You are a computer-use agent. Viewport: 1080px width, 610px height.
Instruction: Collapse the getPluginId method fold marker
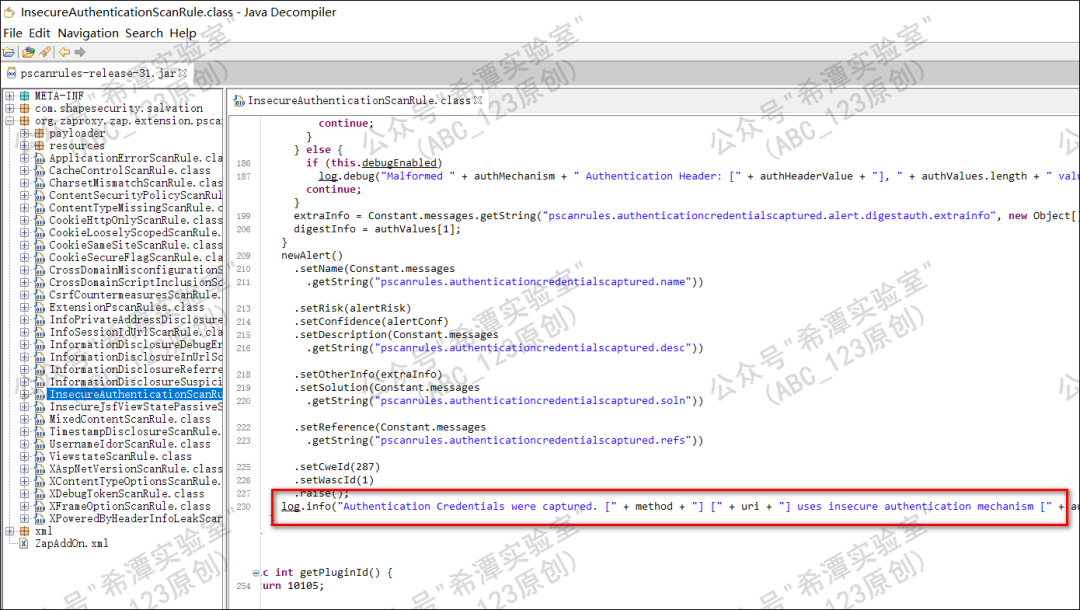[x=256, y=573]
